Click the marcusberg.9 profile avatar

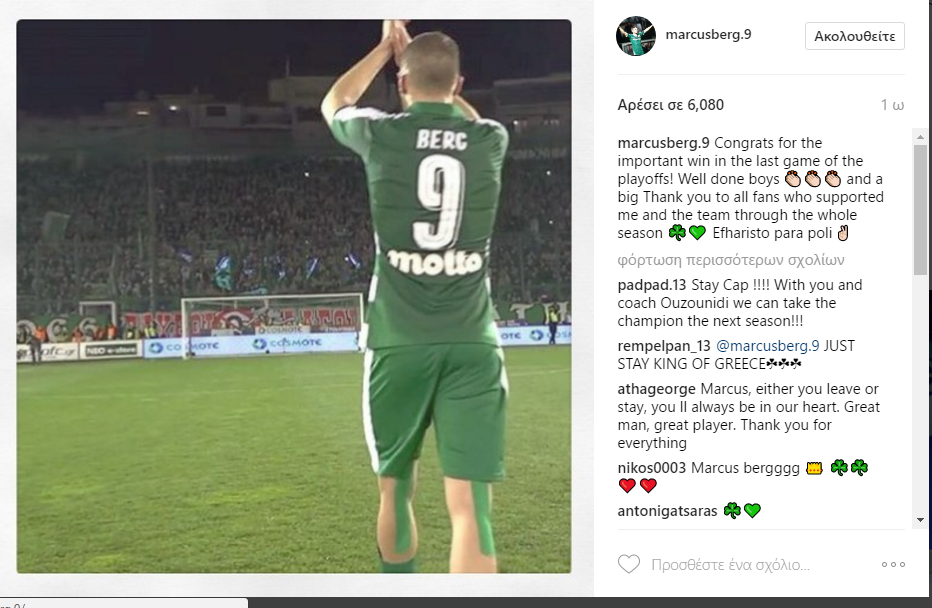pos(636,36)
